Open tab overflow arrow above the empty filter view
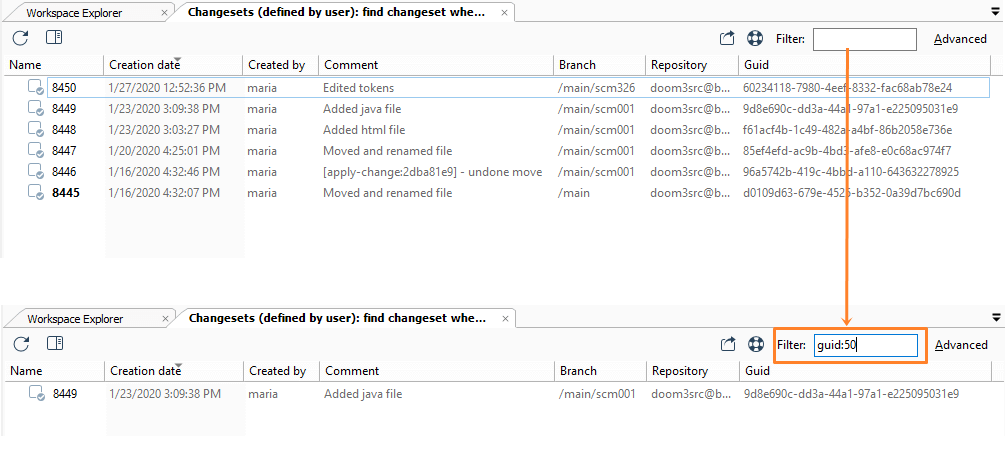 (995, 11)
